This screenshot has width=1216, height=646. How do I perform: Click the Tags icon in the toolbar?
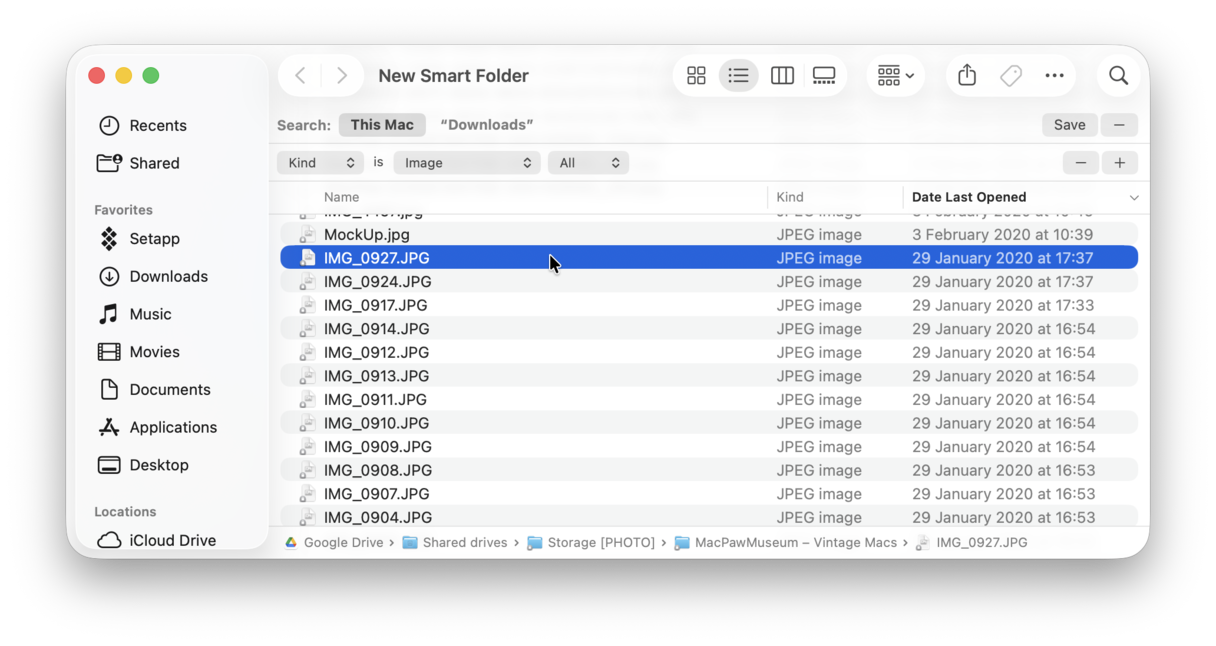(1010, 75)
